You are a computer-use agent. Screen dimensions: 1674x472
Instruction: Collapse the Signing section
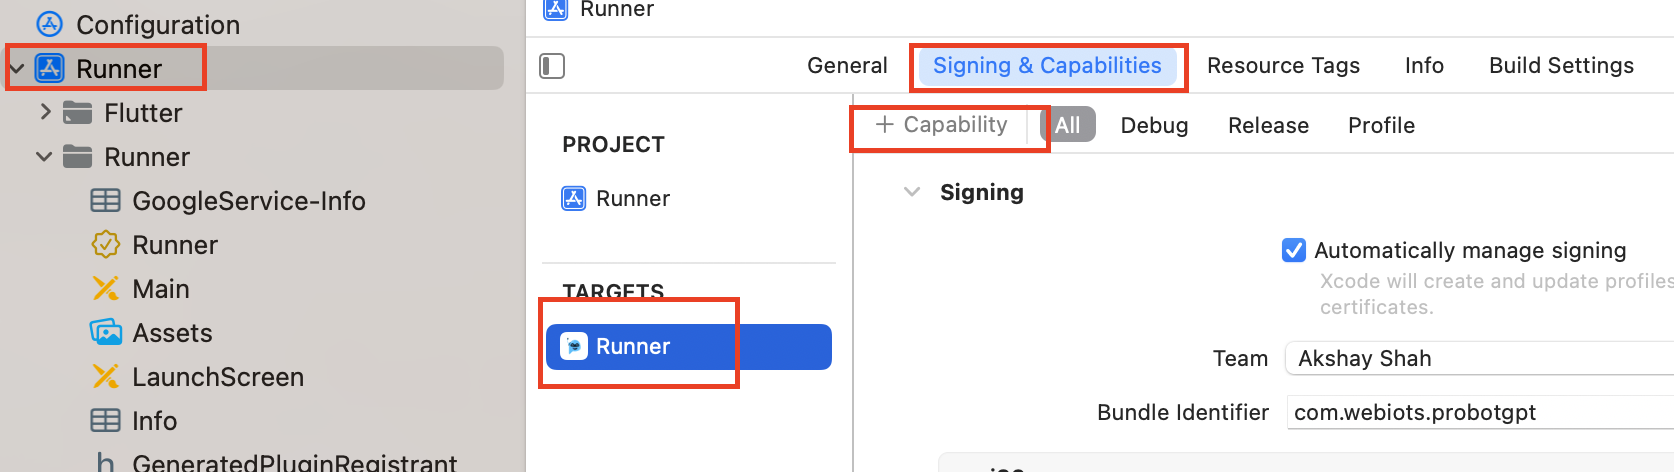click(911, 192)
